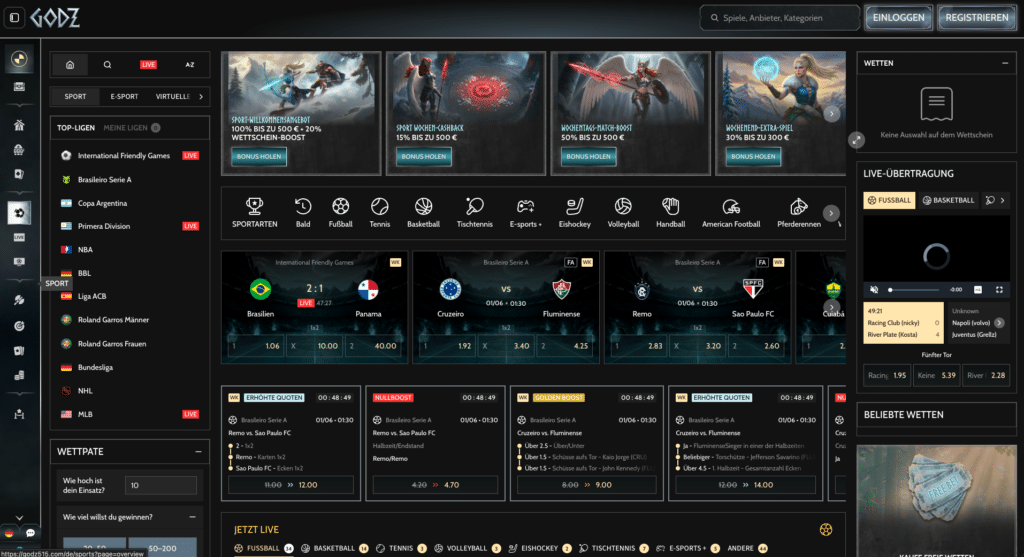Focus the search field 'Spiele, Anbieter, Kategorien'
1024x557 pixels.
780,18
